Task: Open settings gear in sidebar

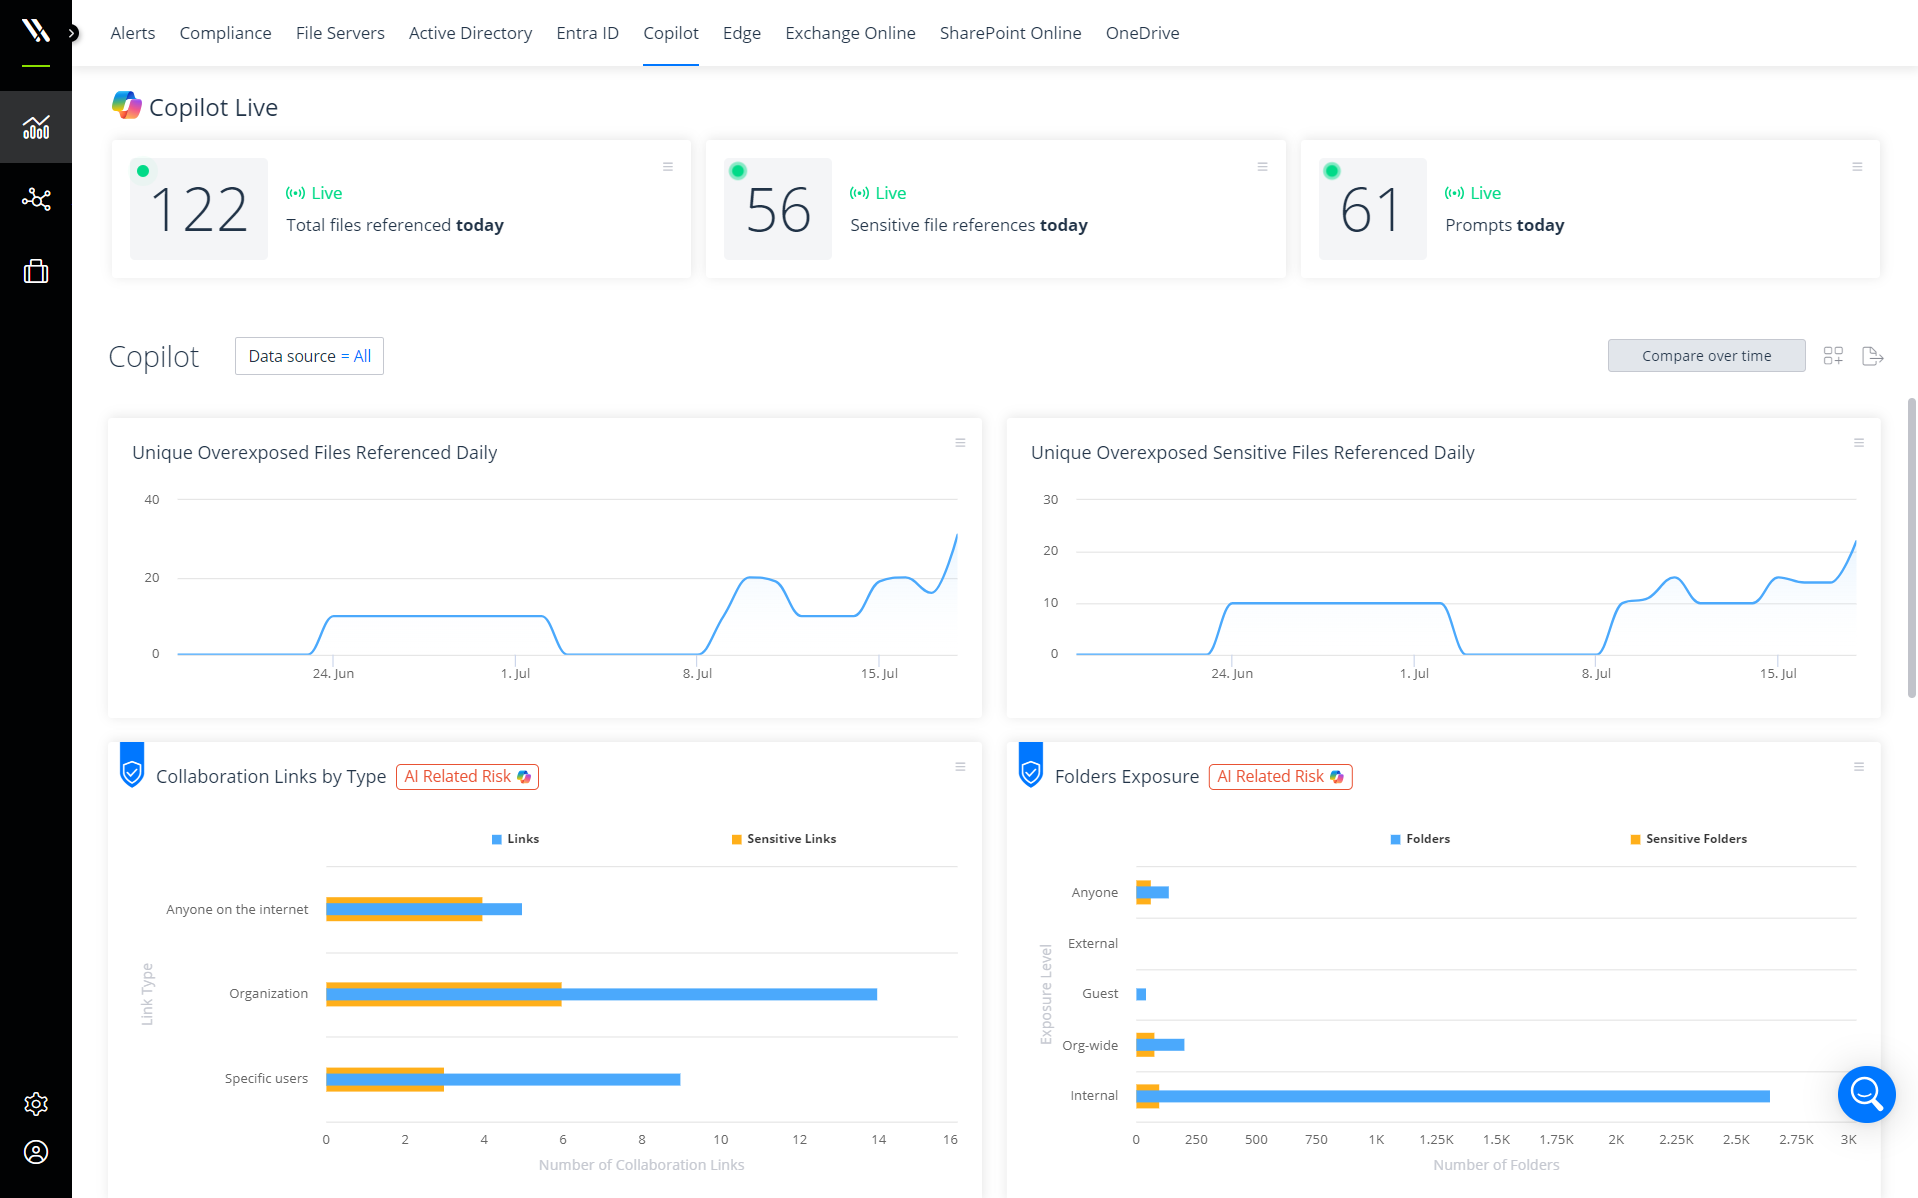Action: (36, 1104)
